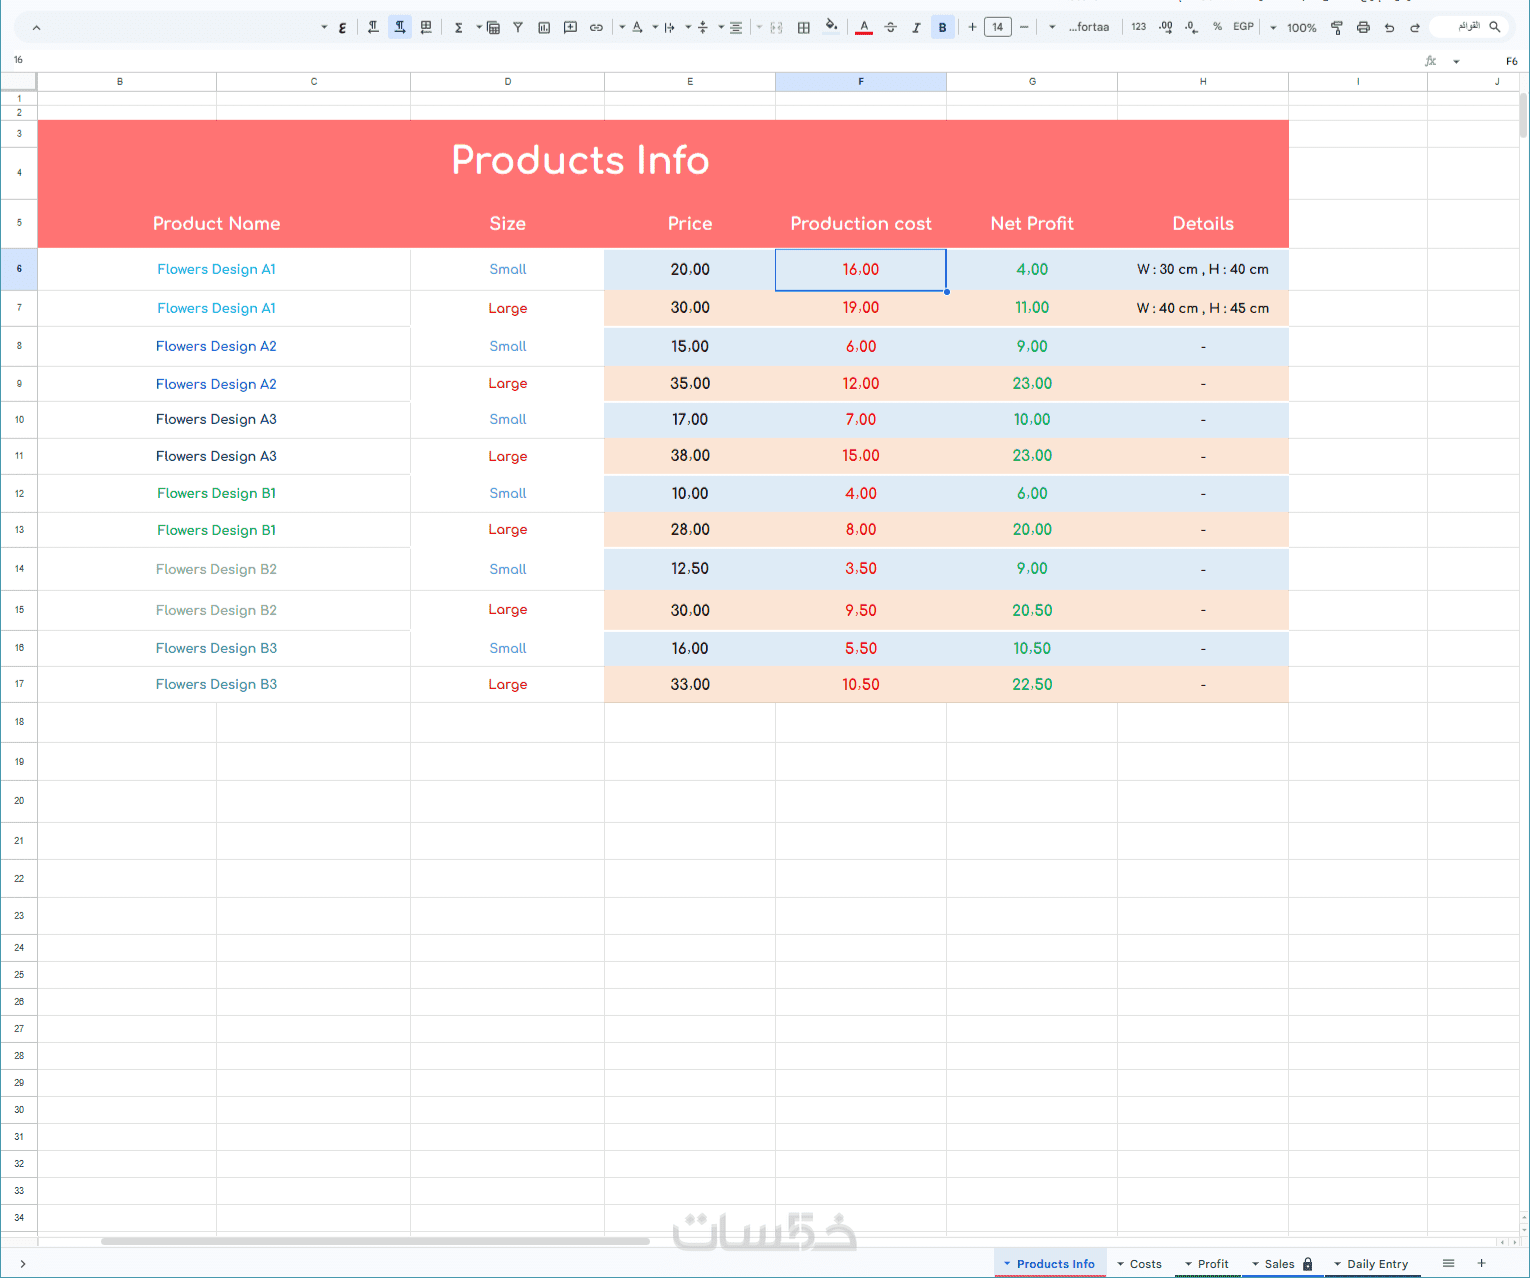The width and height of the screenshot is (1530, 1278).
Task: Open the name box dropdown arrow
Action: [x=1456, y=61]
